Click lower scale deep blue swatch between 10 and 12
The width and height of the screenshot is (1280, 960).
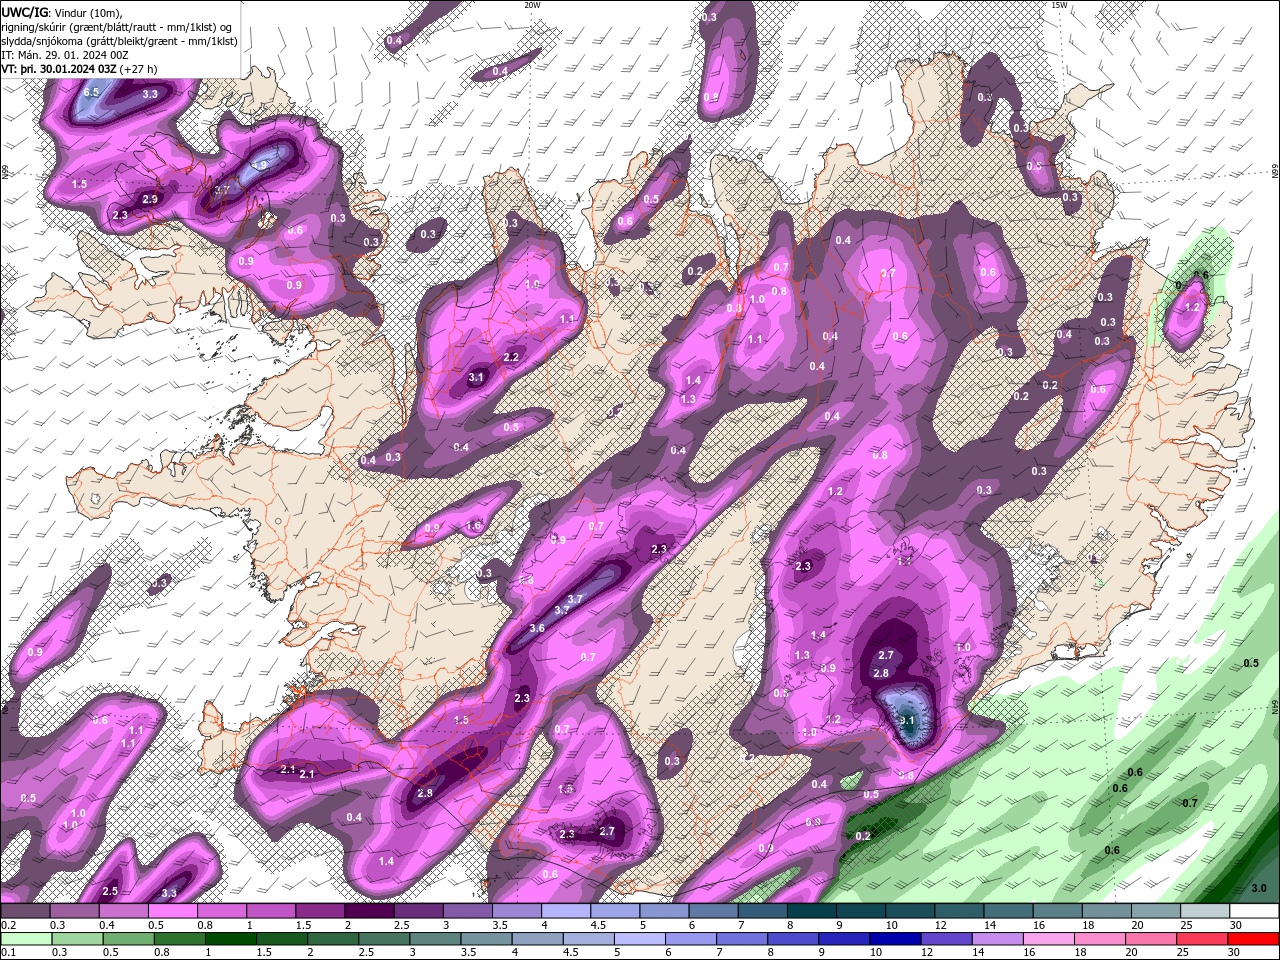click(x=897, y=938)
